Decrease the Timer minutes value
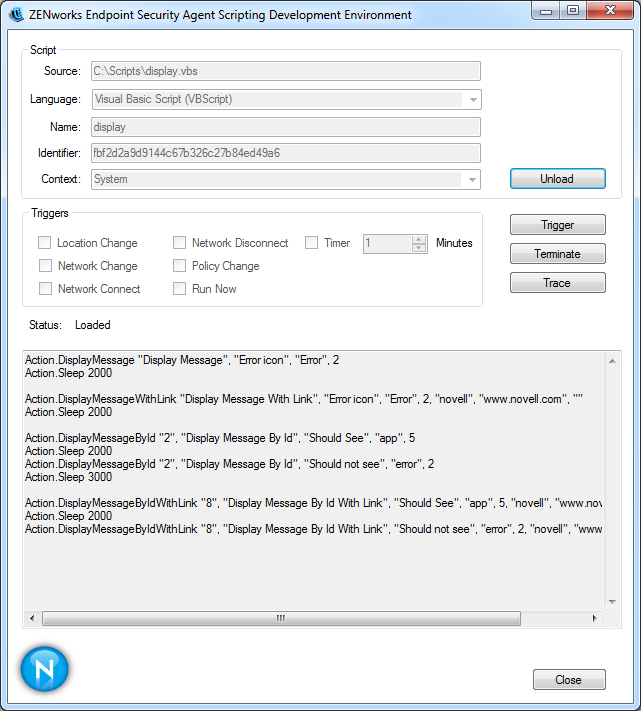Image resolution: width=641 pixels, height=711 pixels. (419, 248)
